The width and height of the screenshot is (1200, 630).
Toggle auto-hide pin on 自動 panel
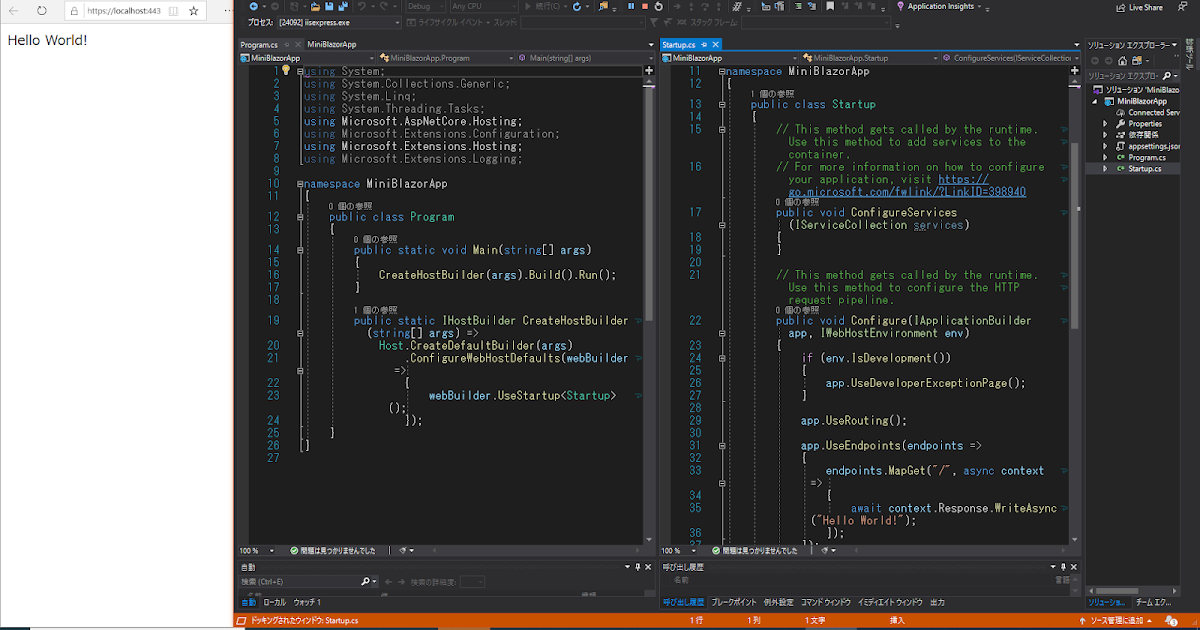point(638,567)
